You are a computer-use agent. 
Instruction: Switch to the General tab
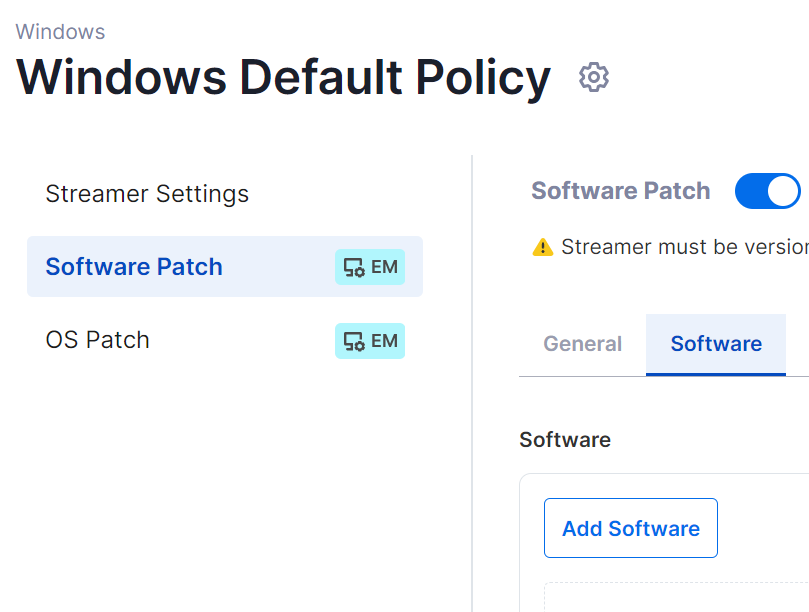582,344
